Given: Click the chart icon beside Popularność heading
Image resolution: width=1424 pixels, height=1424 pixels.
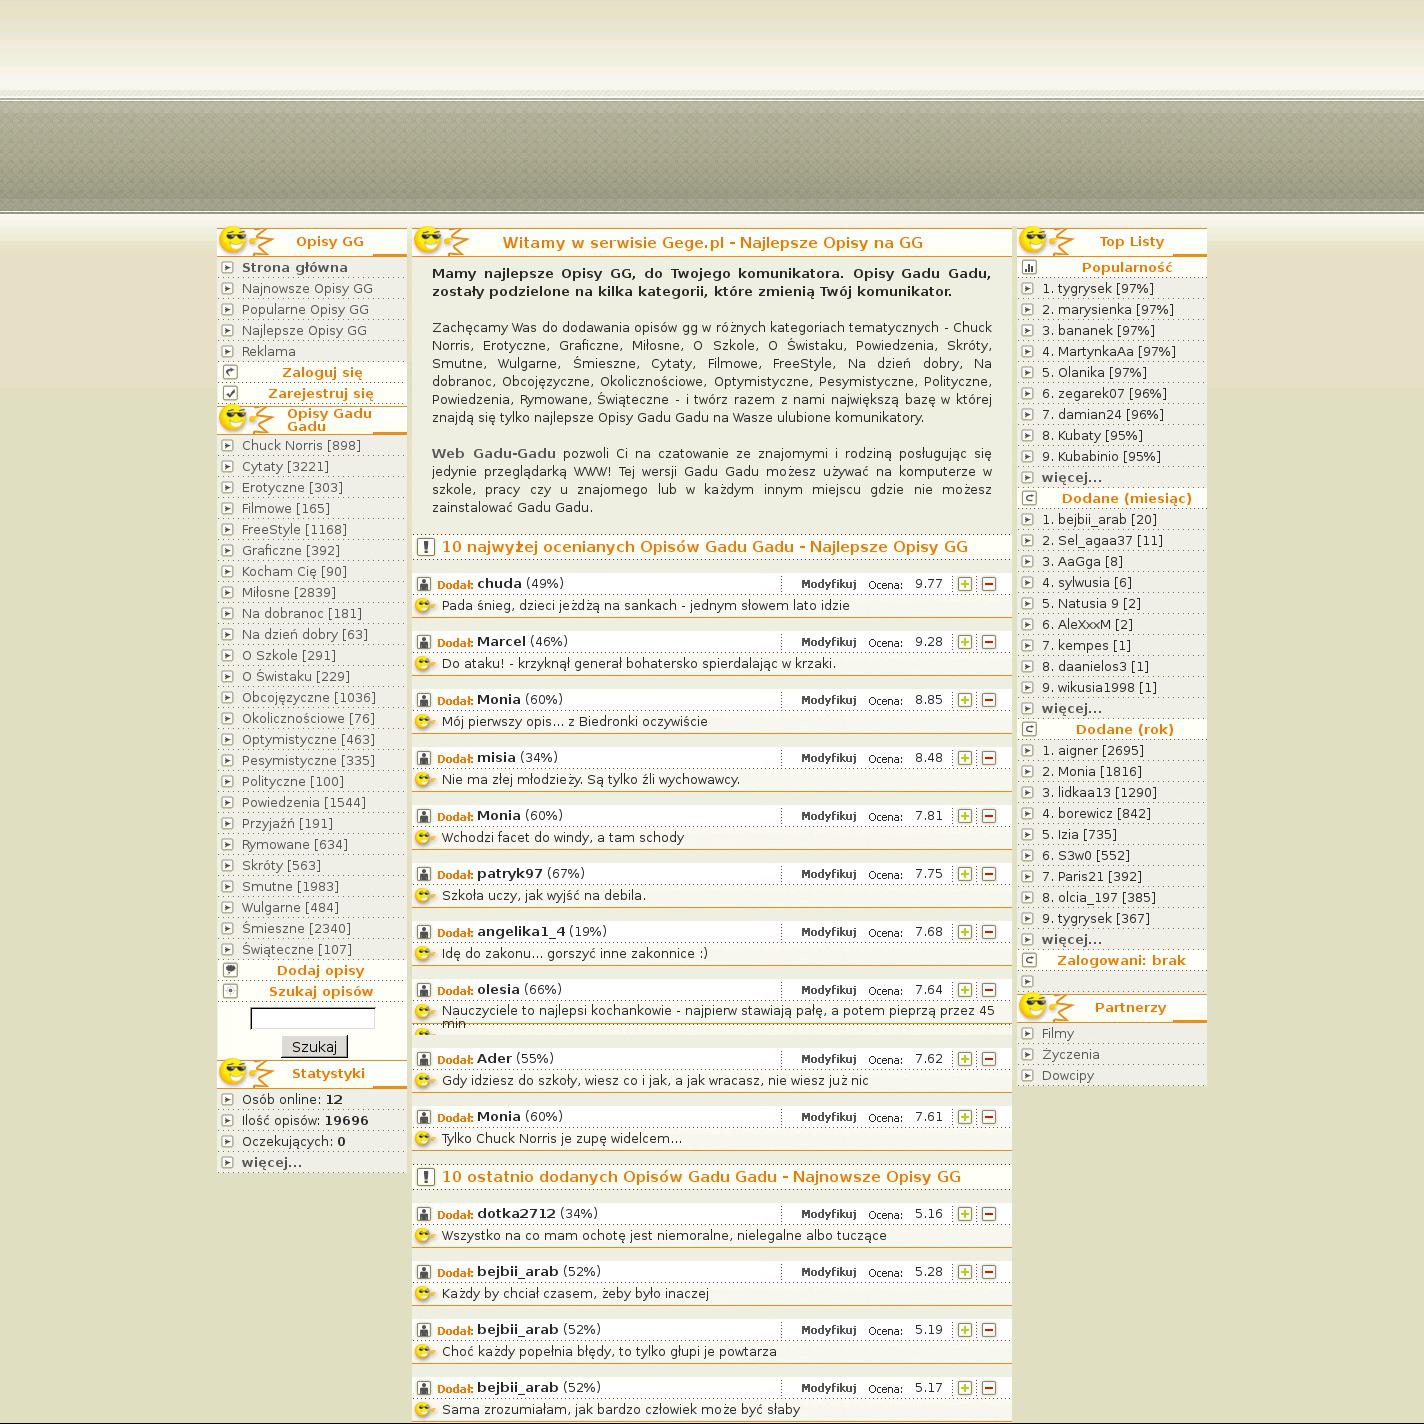Looking at the screenshot, I should tap(1029, 268).
